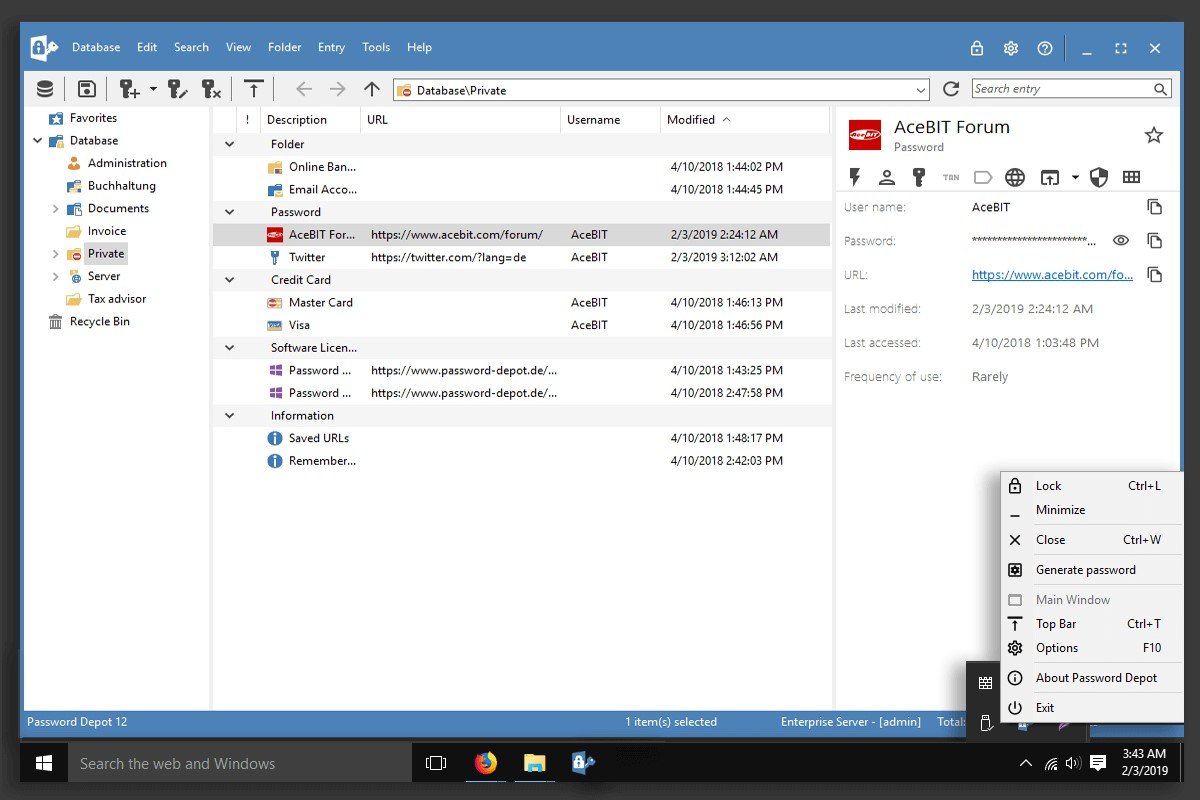Collapse the Folder group in list

click(x=229, y=144)
